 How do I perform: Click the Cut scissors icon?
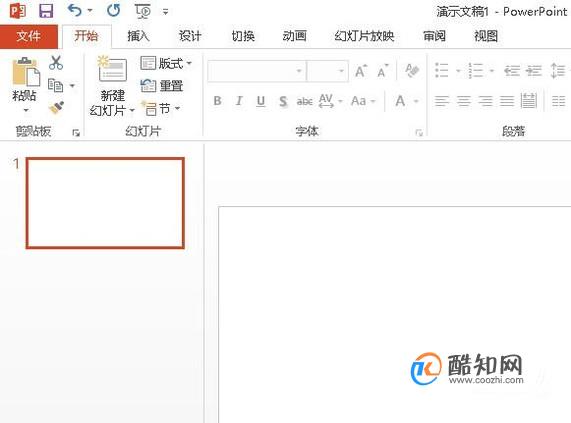tap(56, 63)
